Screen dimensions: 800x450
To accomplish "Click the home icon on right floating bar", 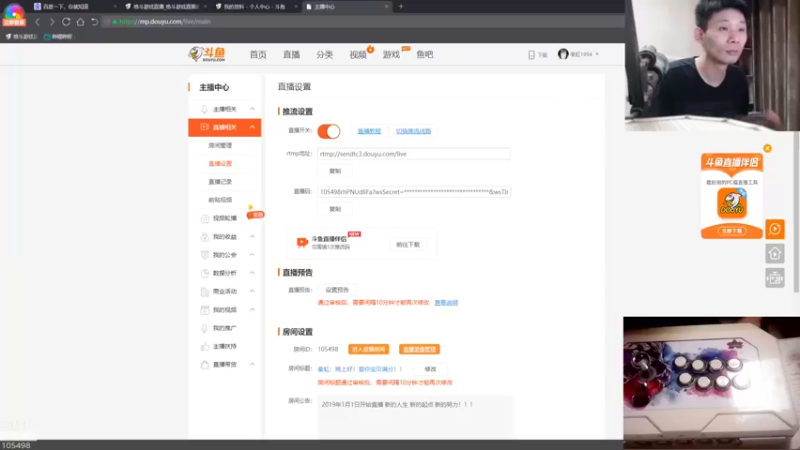I will point(774,254).
